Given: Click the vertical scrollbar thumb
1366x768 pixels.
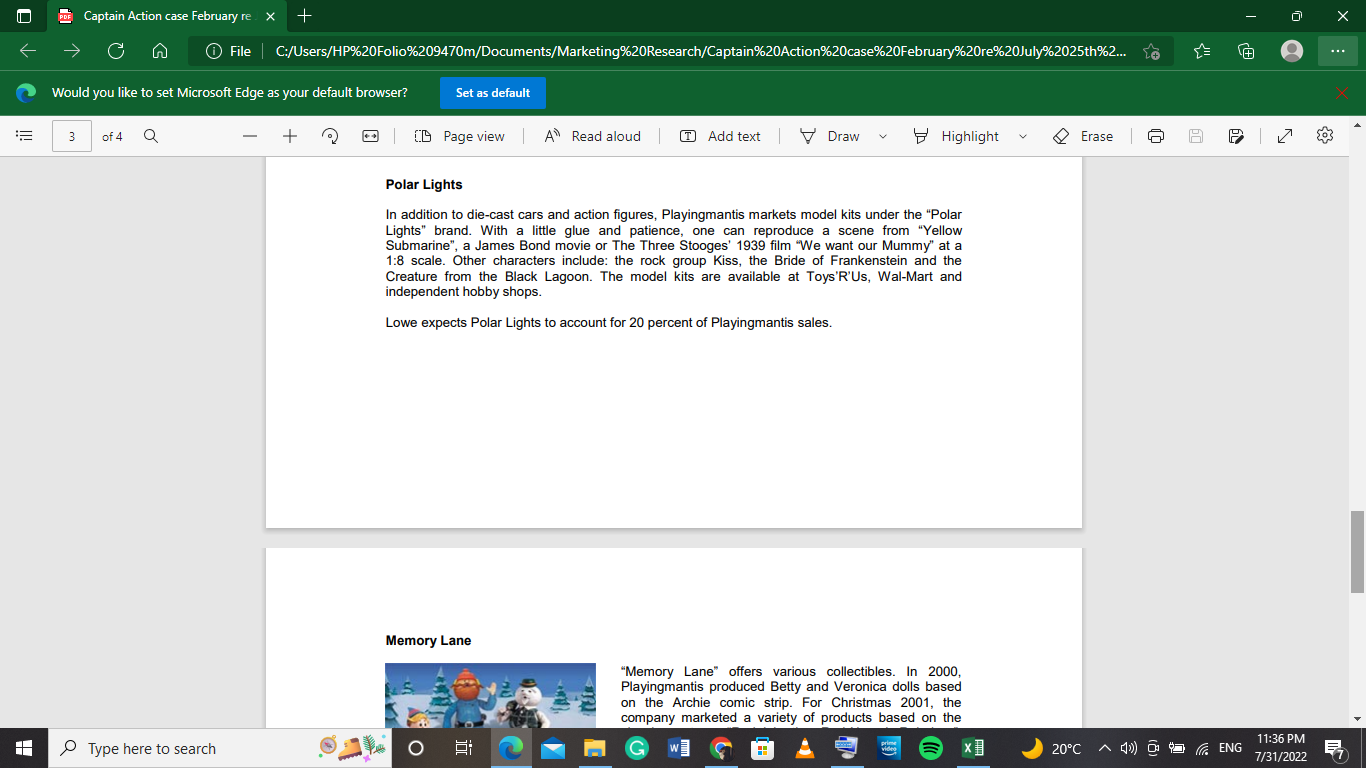Looking at the screenshot, I should click(x=1357, y=552).
